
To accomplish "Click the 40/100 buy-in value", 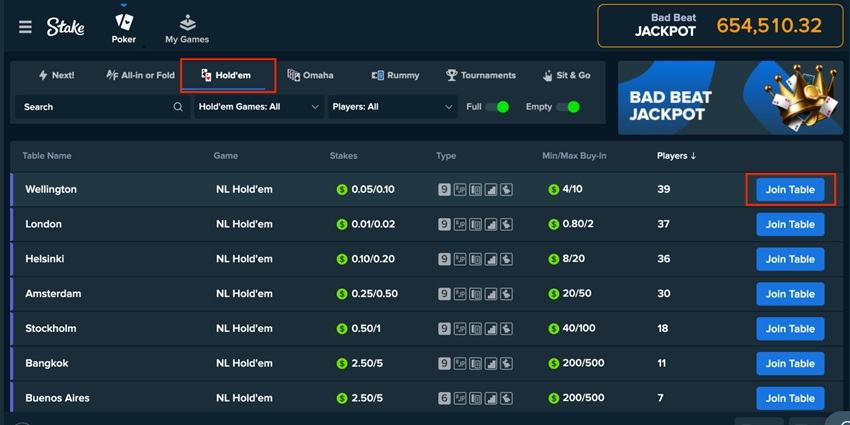I will click(579, 328).
